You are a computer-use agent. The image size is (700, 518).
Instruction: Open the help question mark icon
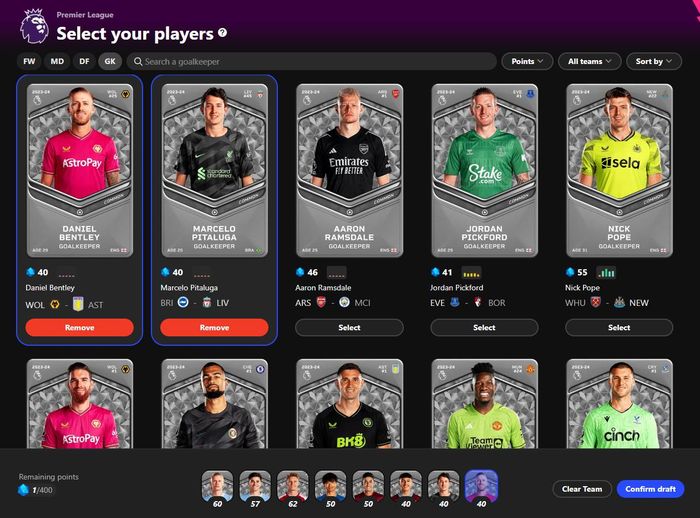222,33
